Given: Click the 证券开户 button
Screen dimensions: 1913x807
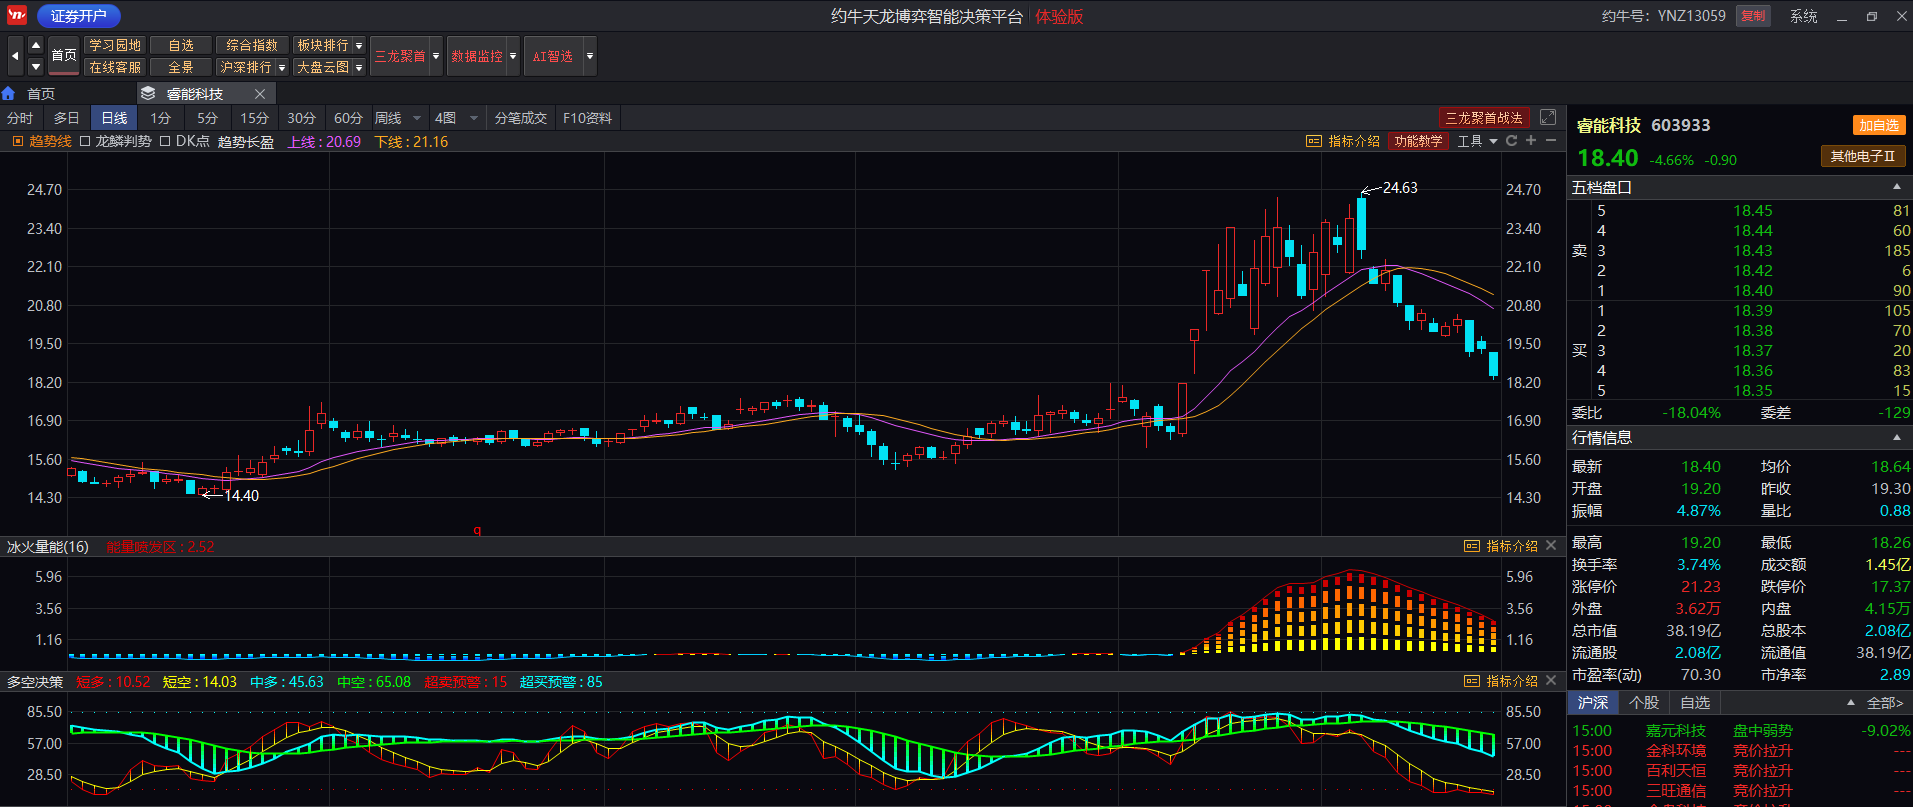Looking at the screenshot, I should click(78, 16).
